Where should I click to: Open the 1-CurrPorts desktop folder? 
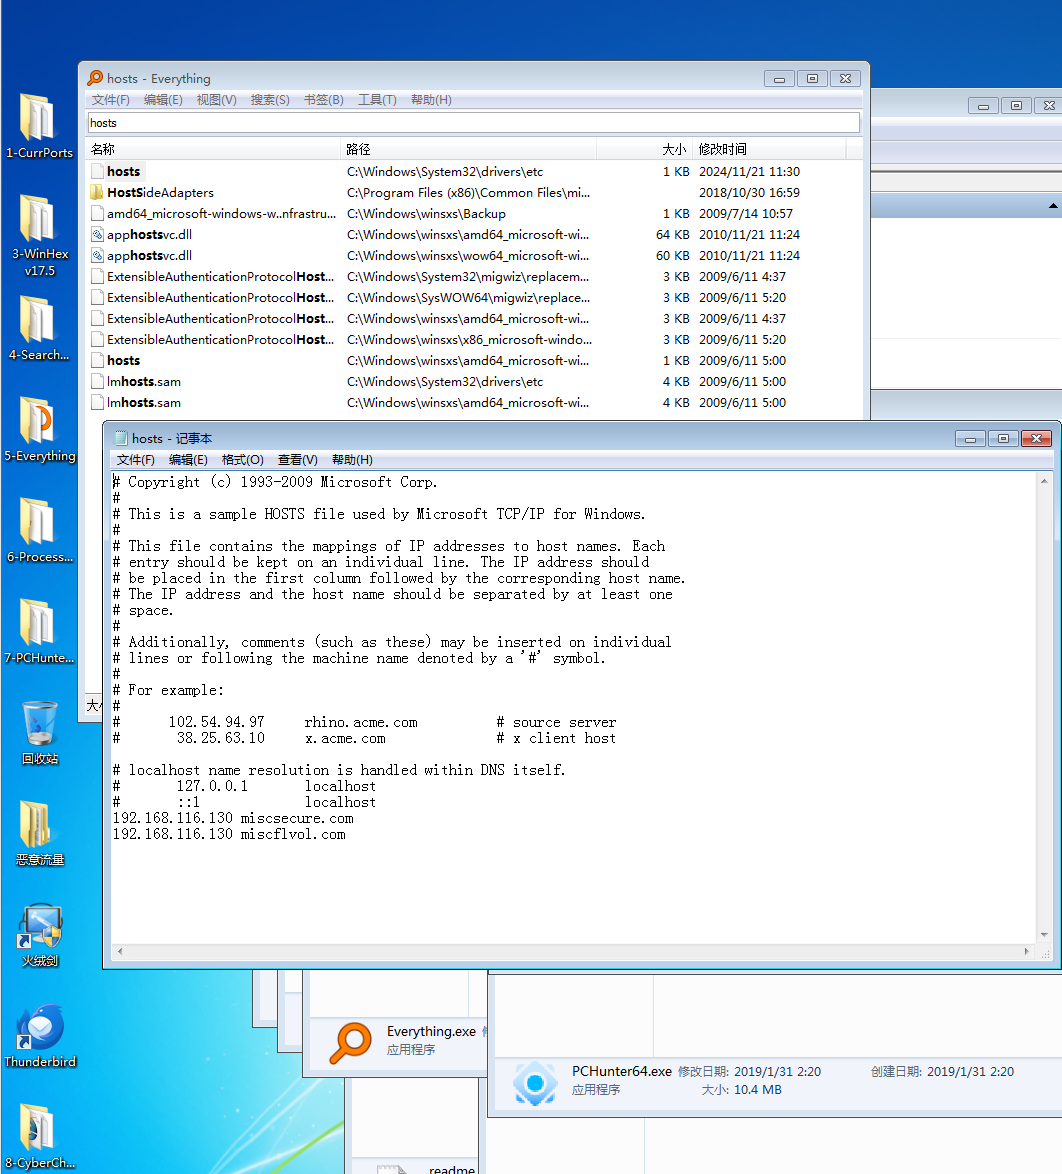pos(39,126)
